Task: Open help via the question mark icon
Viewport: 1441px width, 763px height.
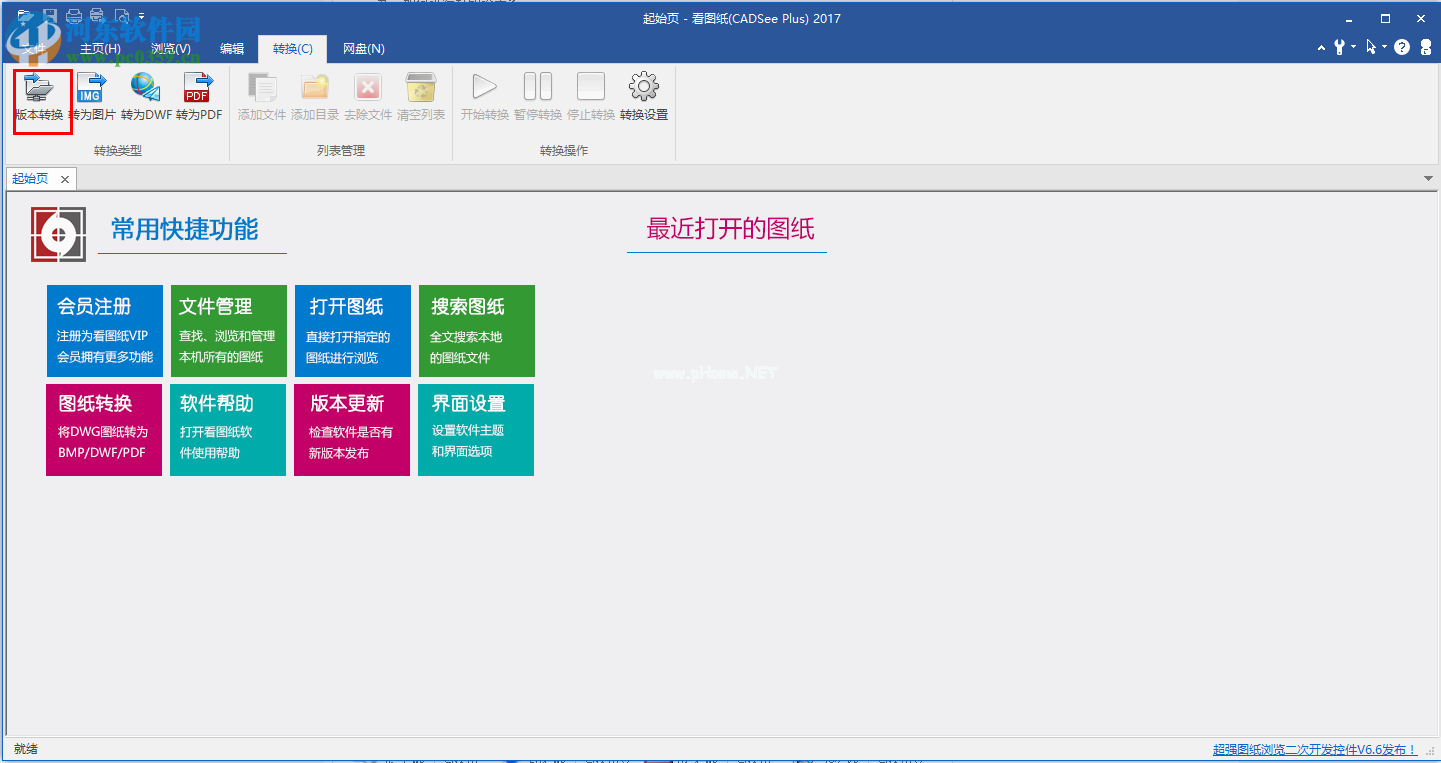Action: click(x=1402, y=47)
